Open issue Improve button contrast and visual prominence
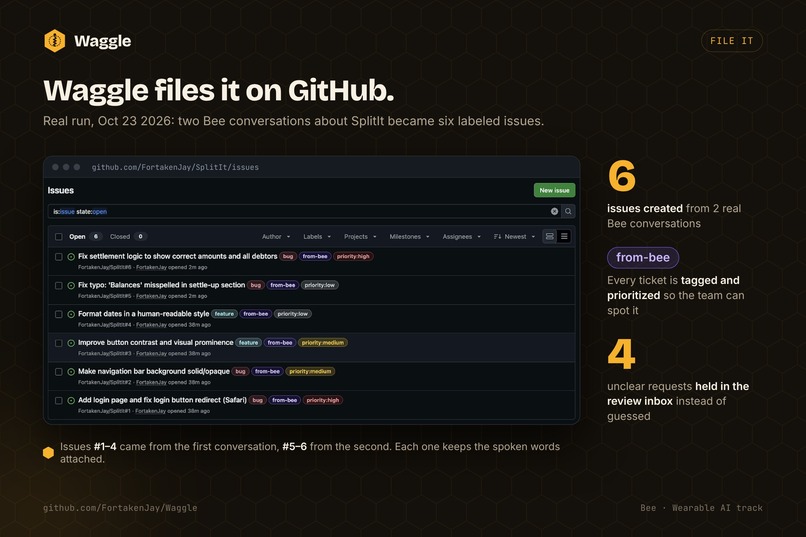The width and height of the screenshot is (806, 537). click(156, 342)
